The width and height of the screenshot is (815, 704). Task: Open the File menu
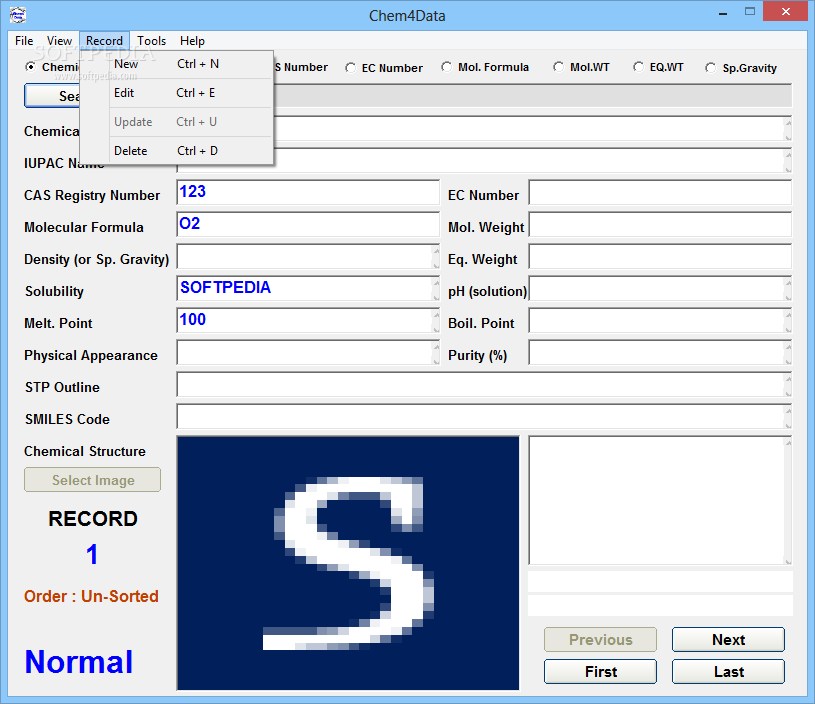tap(24, 41)
